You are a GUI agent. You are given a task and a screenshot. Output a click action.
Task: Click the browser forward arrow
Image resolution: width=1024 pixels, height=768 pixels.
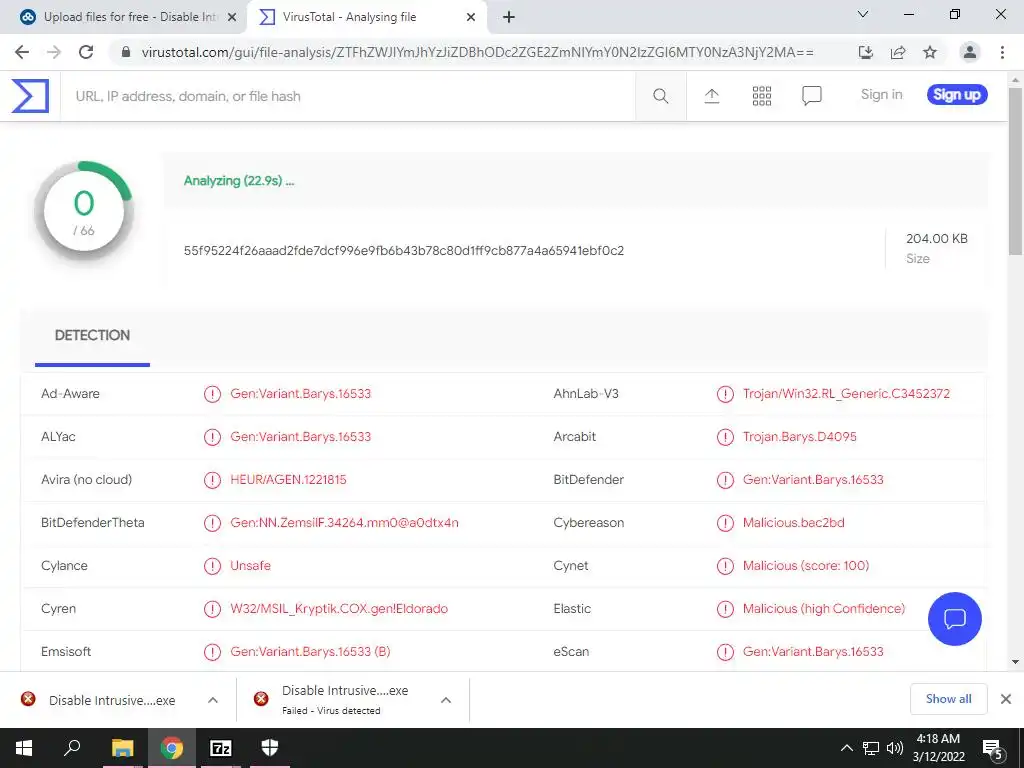coord(54,52)
